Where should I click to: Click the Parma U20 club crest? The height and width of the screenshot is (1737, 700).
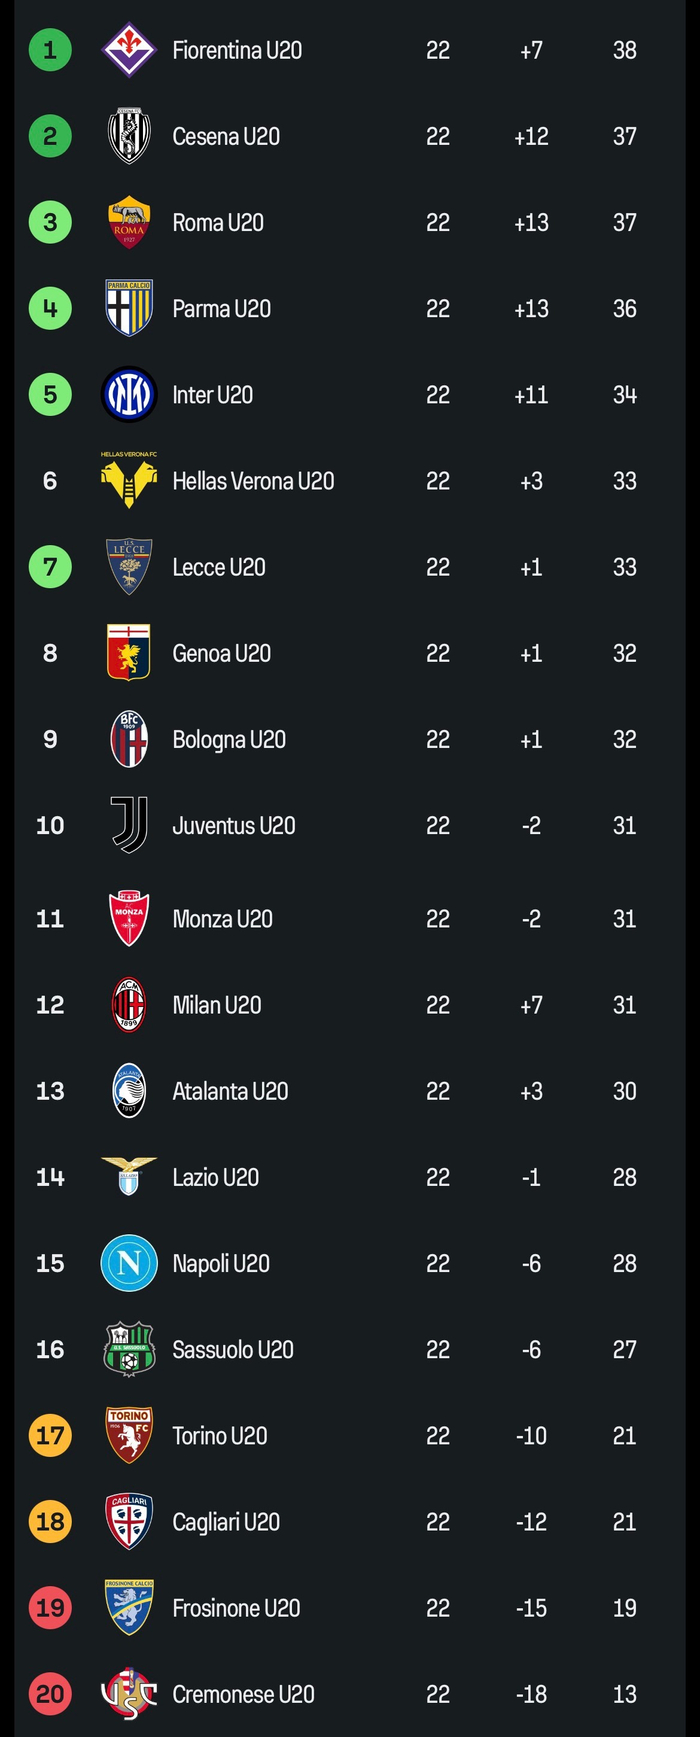129,308
